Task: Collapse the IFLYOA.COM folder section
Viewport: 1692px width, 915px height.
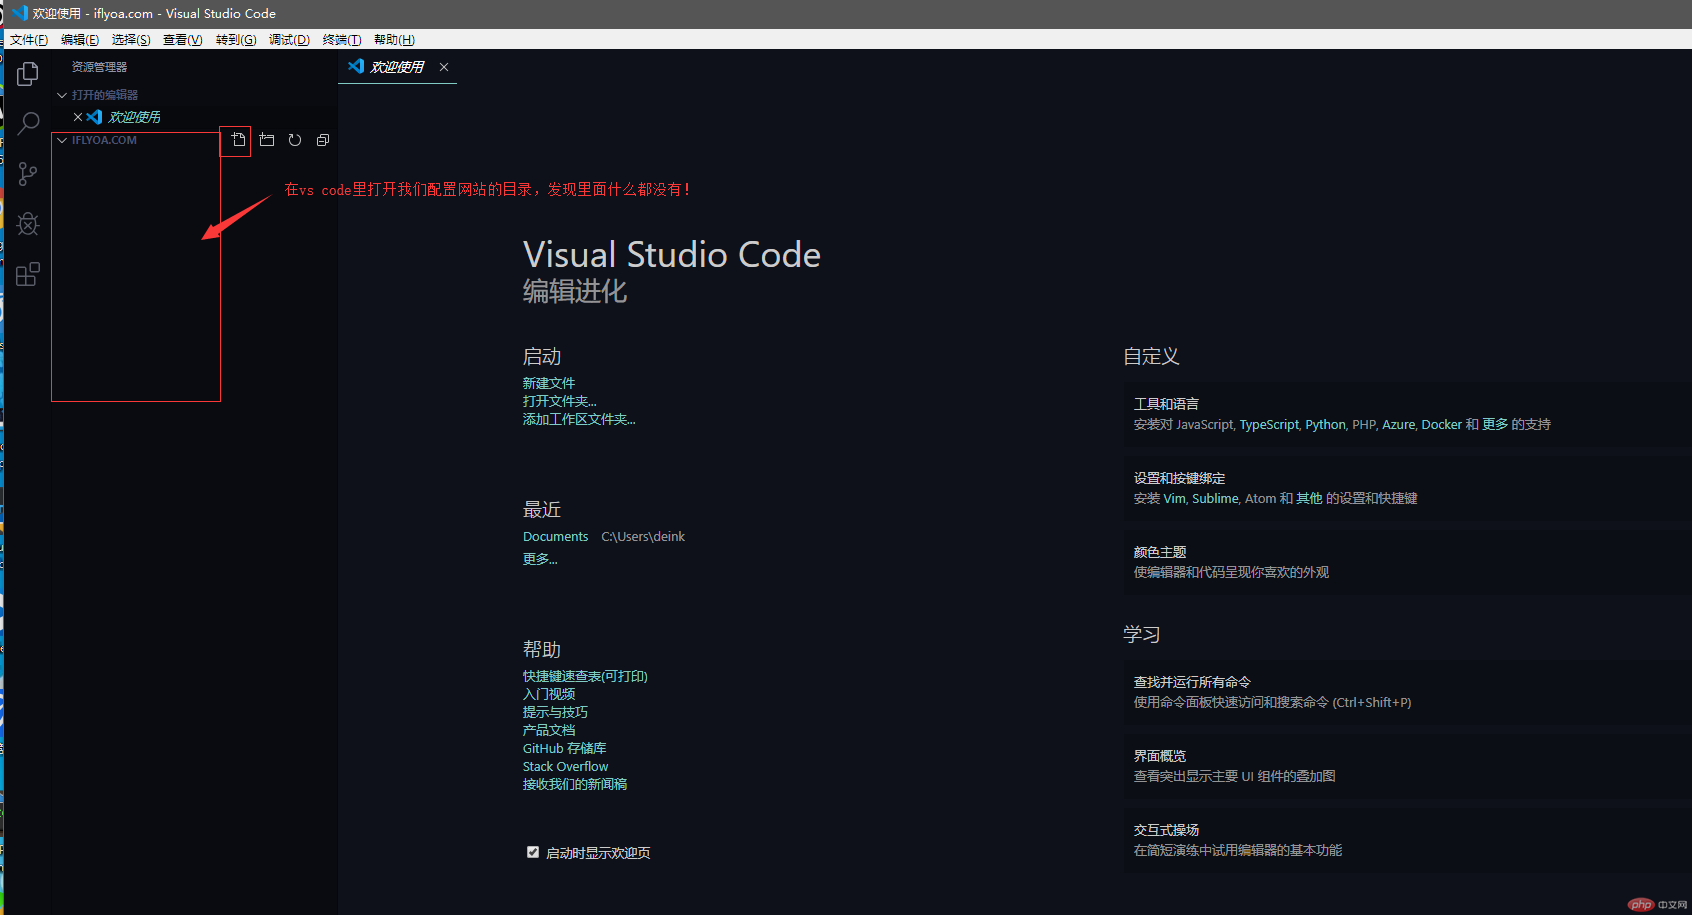Action: coord(62,140)
